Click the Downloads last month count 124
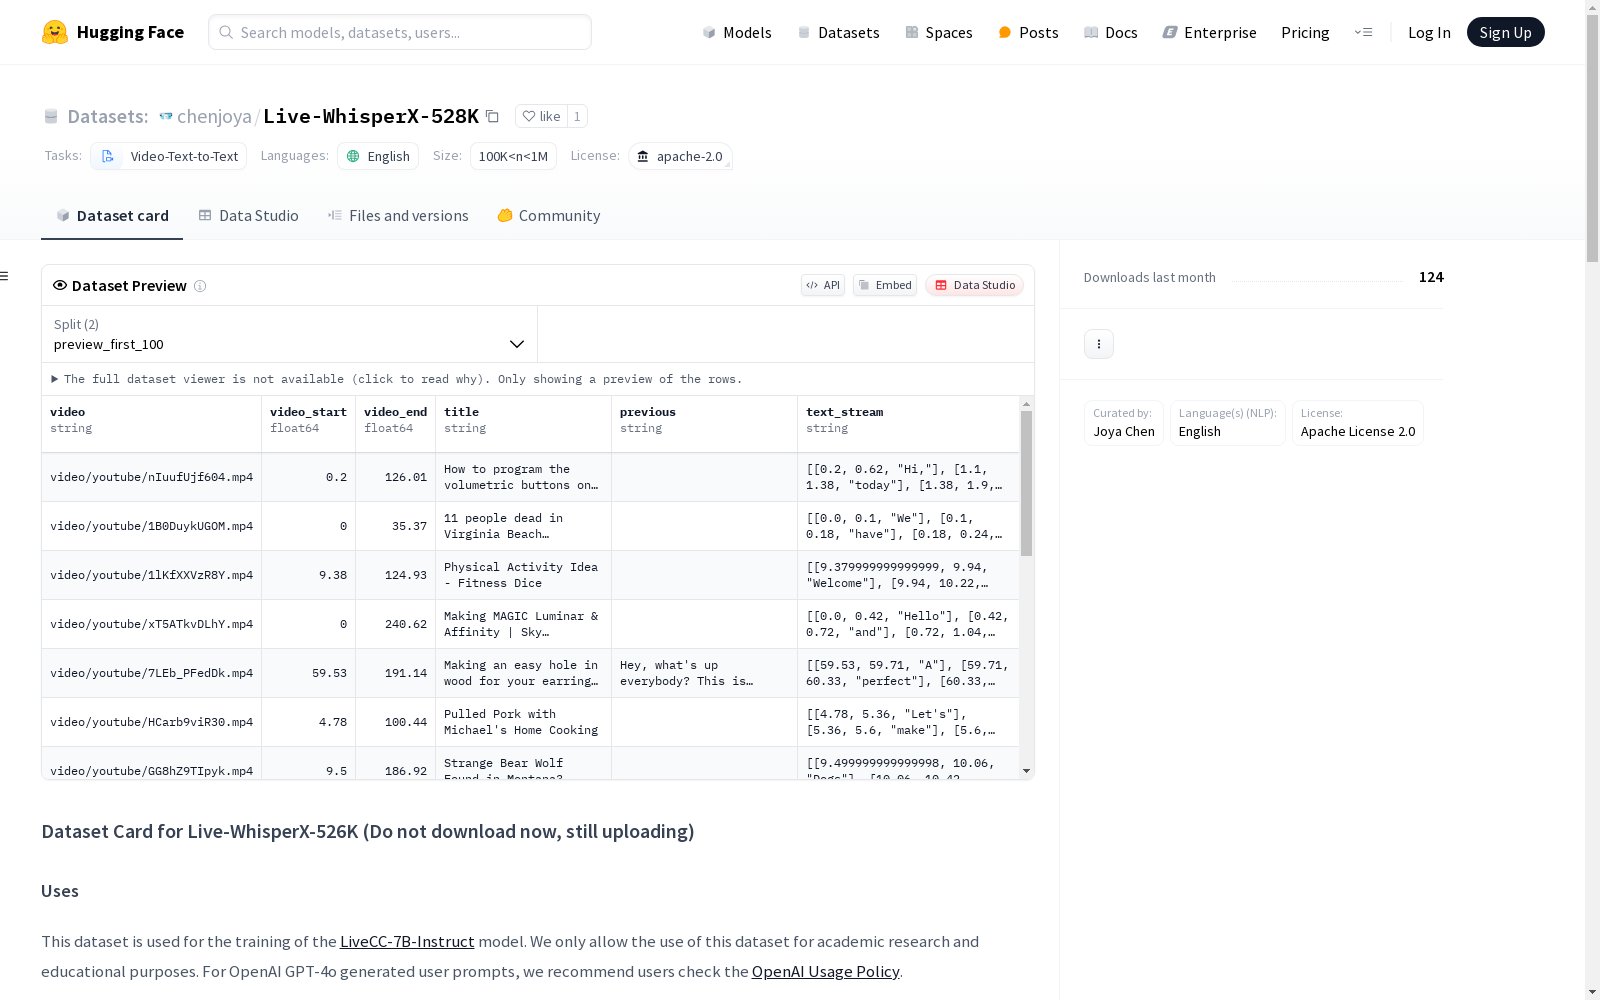Image resolution: width=1600 pixels, height=1000 pixels. click(x=1431, y=277)
